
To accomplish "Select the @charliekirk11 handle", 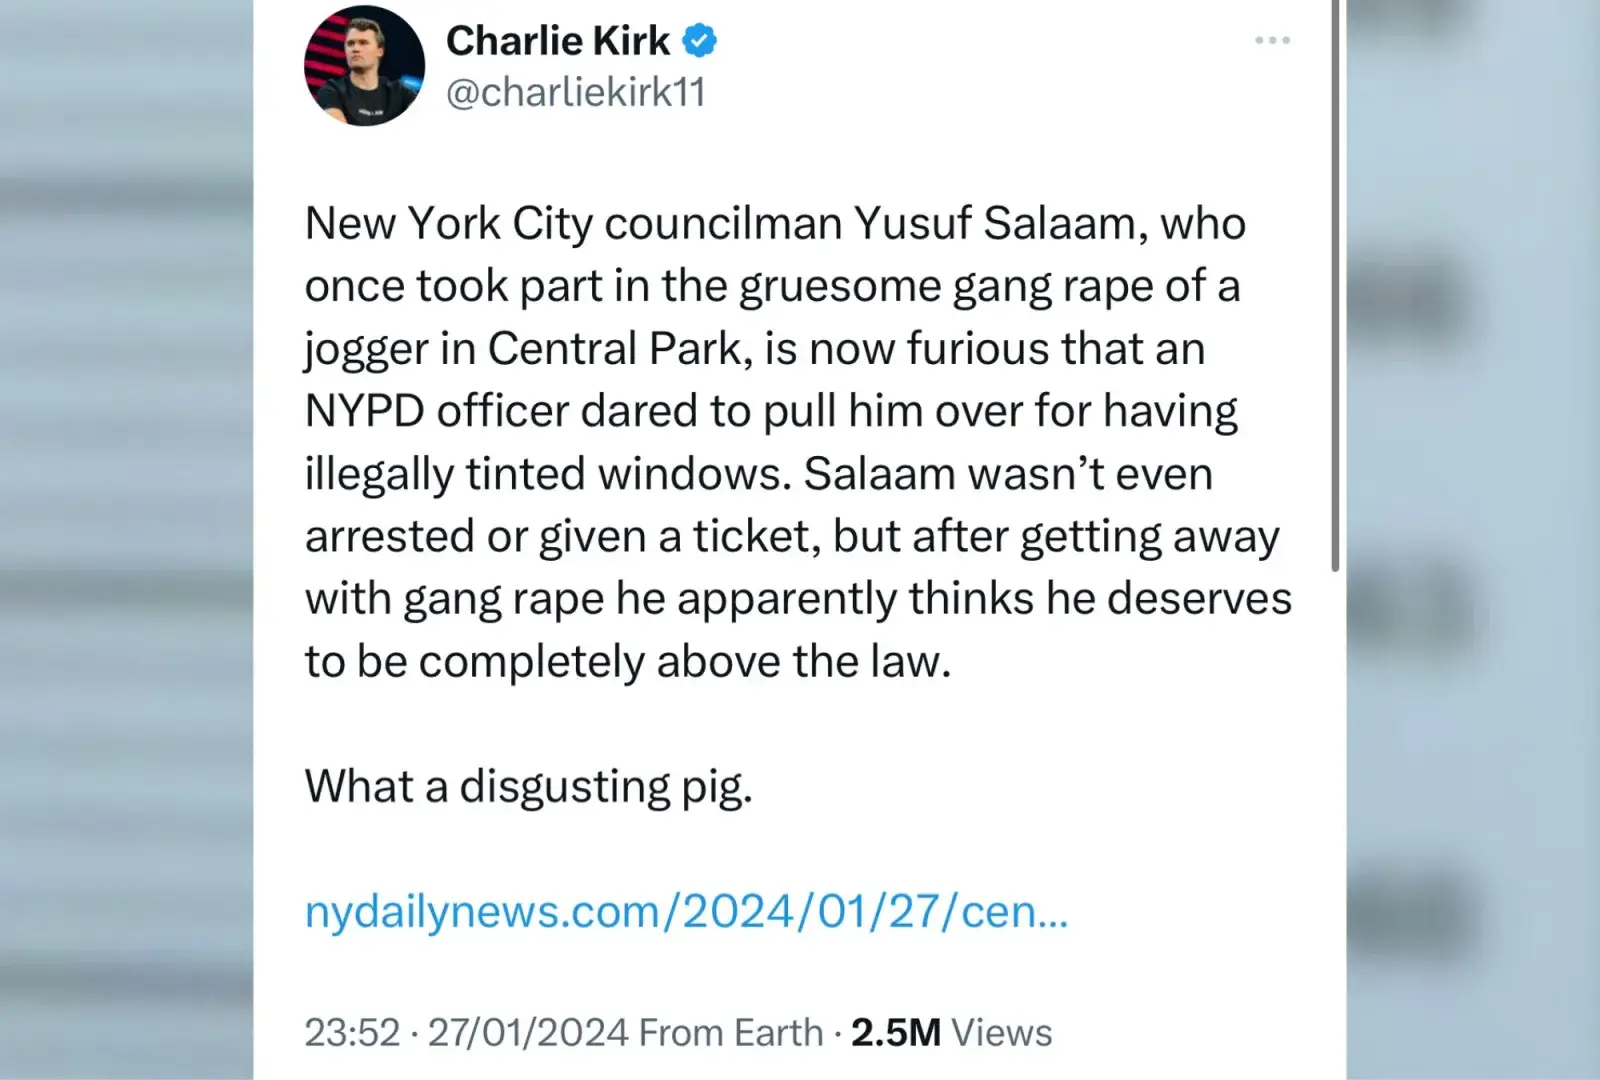I will [x=576, y=92].
